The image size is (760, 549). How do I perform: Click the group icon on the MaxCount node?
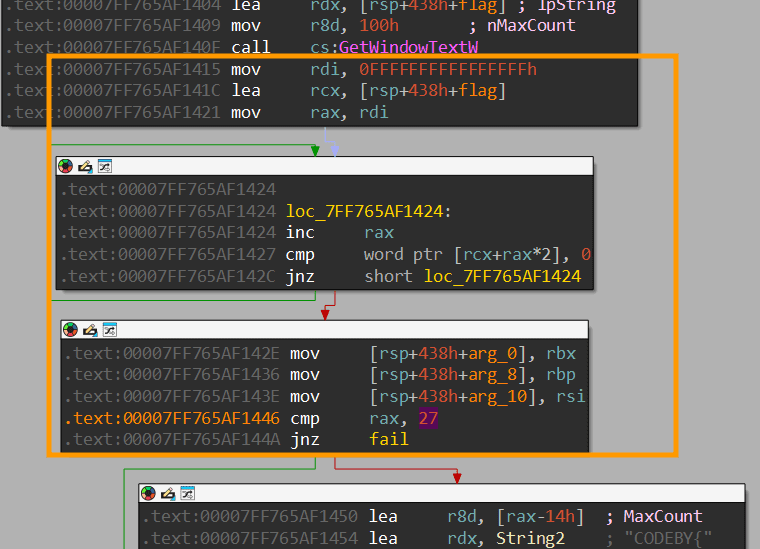[x=186, y=493]
